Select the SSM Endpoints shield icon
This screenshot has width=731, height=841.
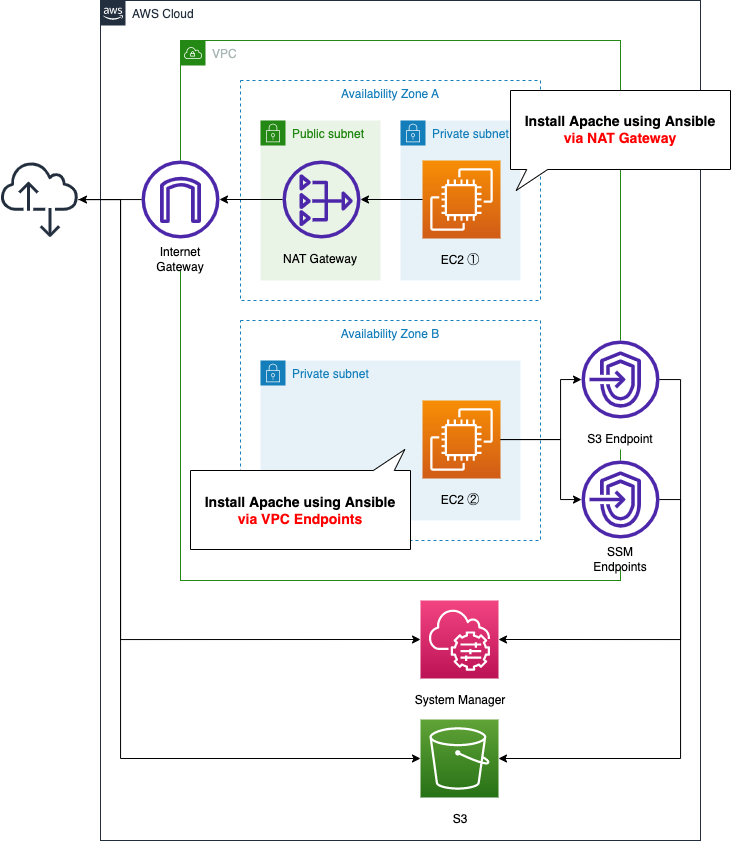click(621, 499)
